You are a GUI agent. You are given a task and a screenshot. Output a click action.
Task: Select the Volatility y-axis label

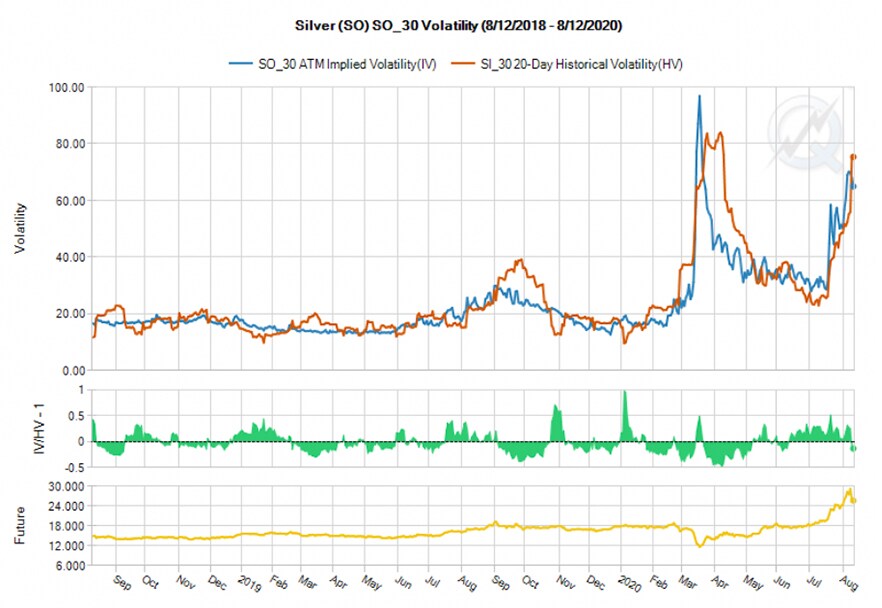tap(21, 229)
